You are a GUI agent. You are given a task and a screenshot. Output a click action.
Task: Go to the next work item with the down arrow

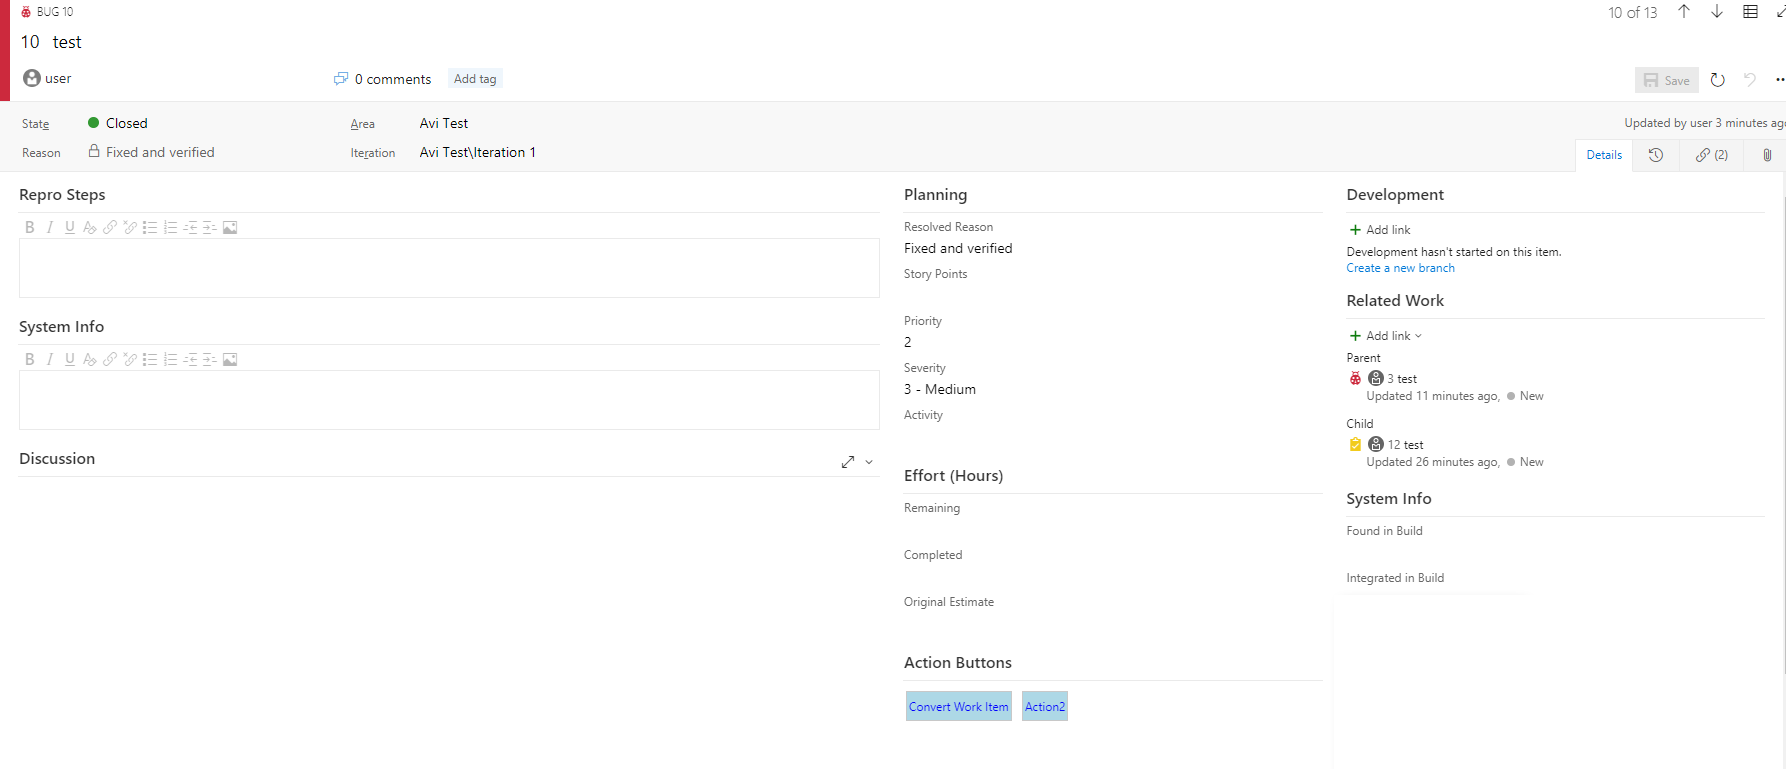1717,12
